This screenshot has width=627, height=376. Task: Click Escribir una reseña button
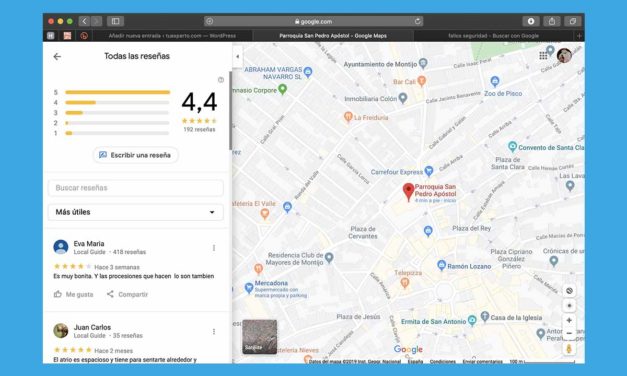[136, 155]
